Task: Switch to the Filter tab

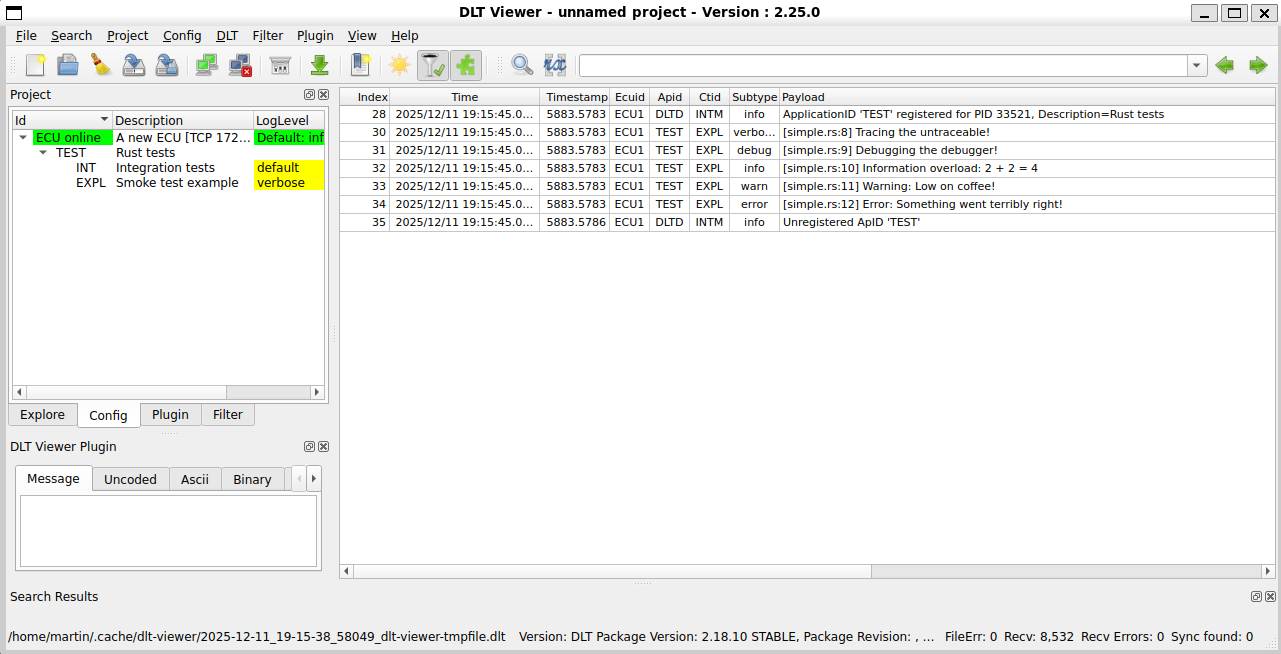Action: click(228, 415)
